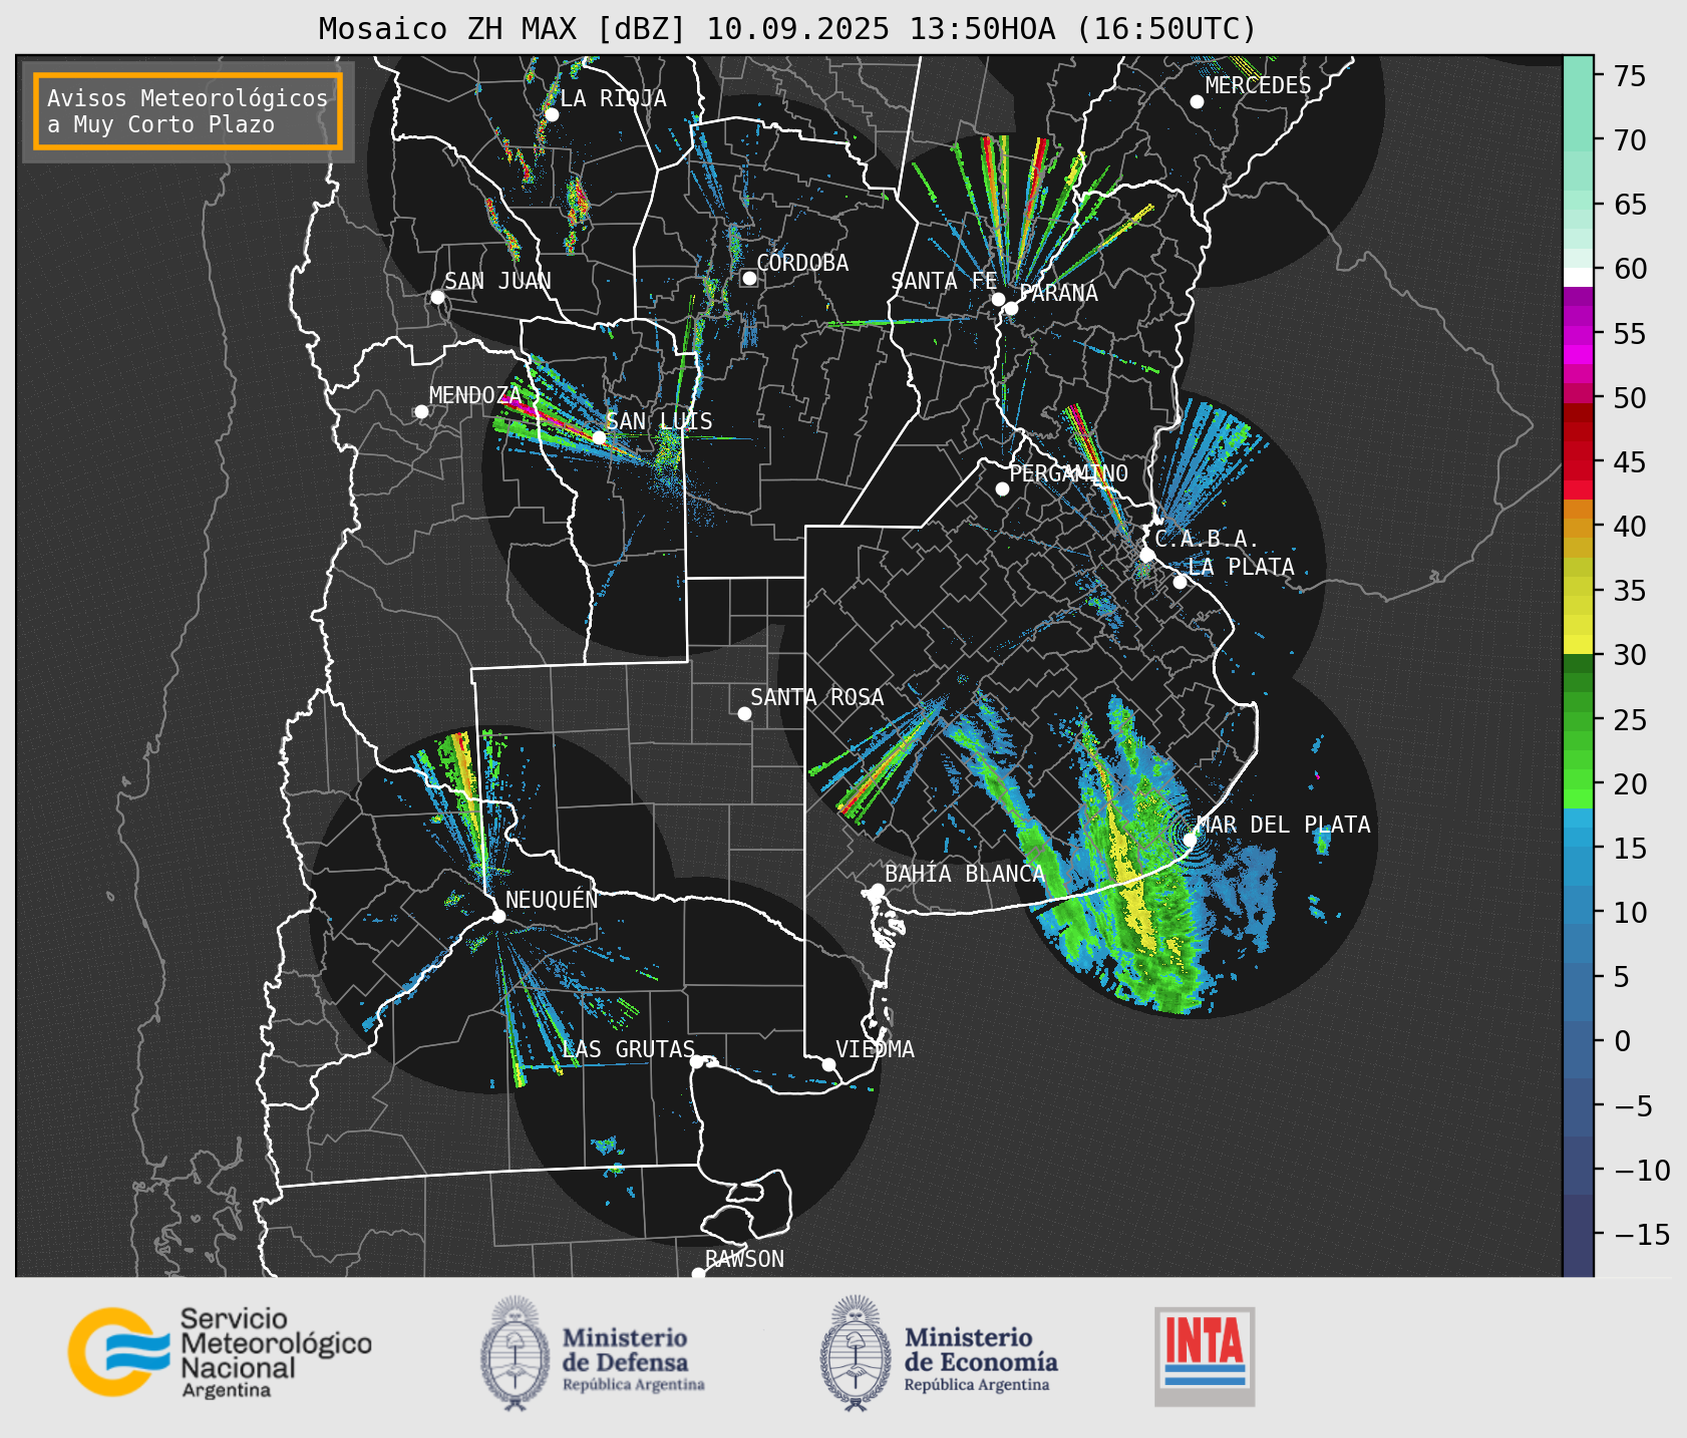The image size is (1687, 1438).
Task: Select the Mendoza city marker dot
Action: (x=421, y=411)
